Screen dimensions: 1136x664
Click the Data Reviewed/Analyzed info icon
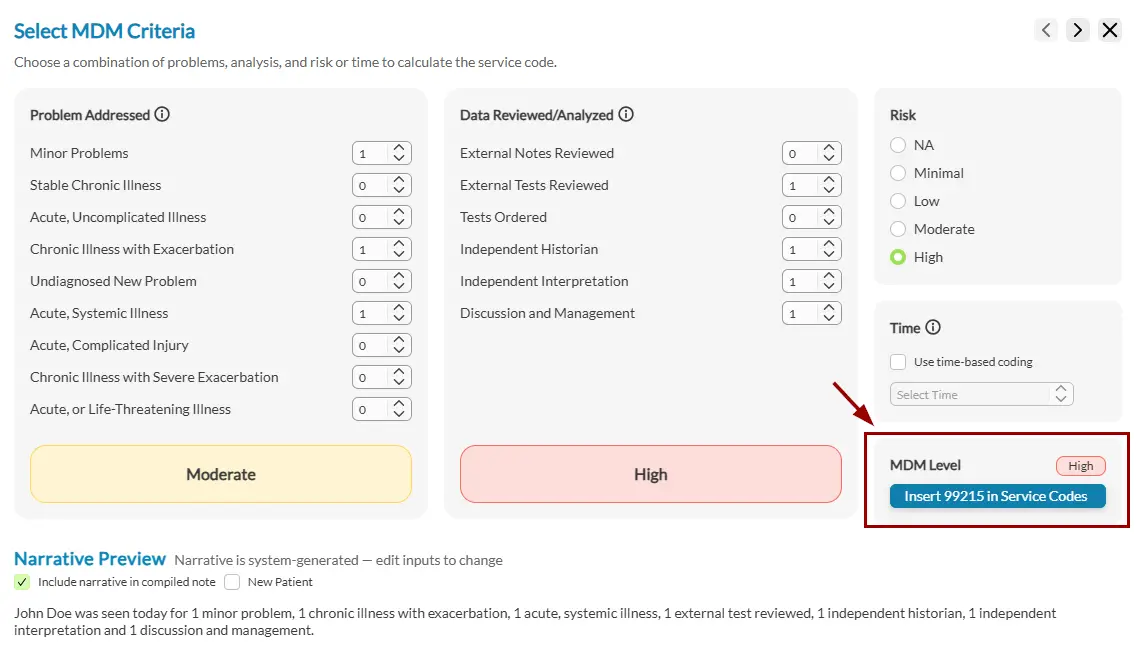point(626,114)
